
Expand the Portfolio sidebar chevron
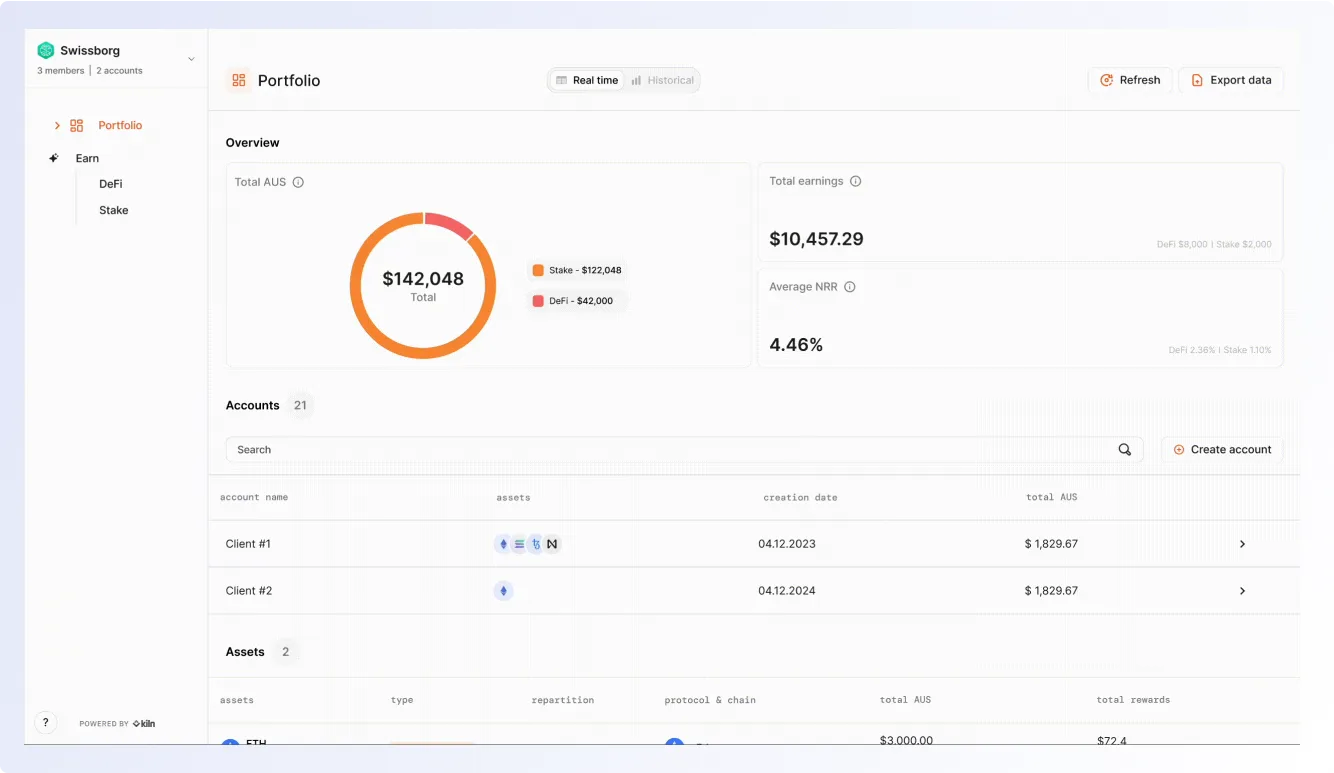pos(57,125)
